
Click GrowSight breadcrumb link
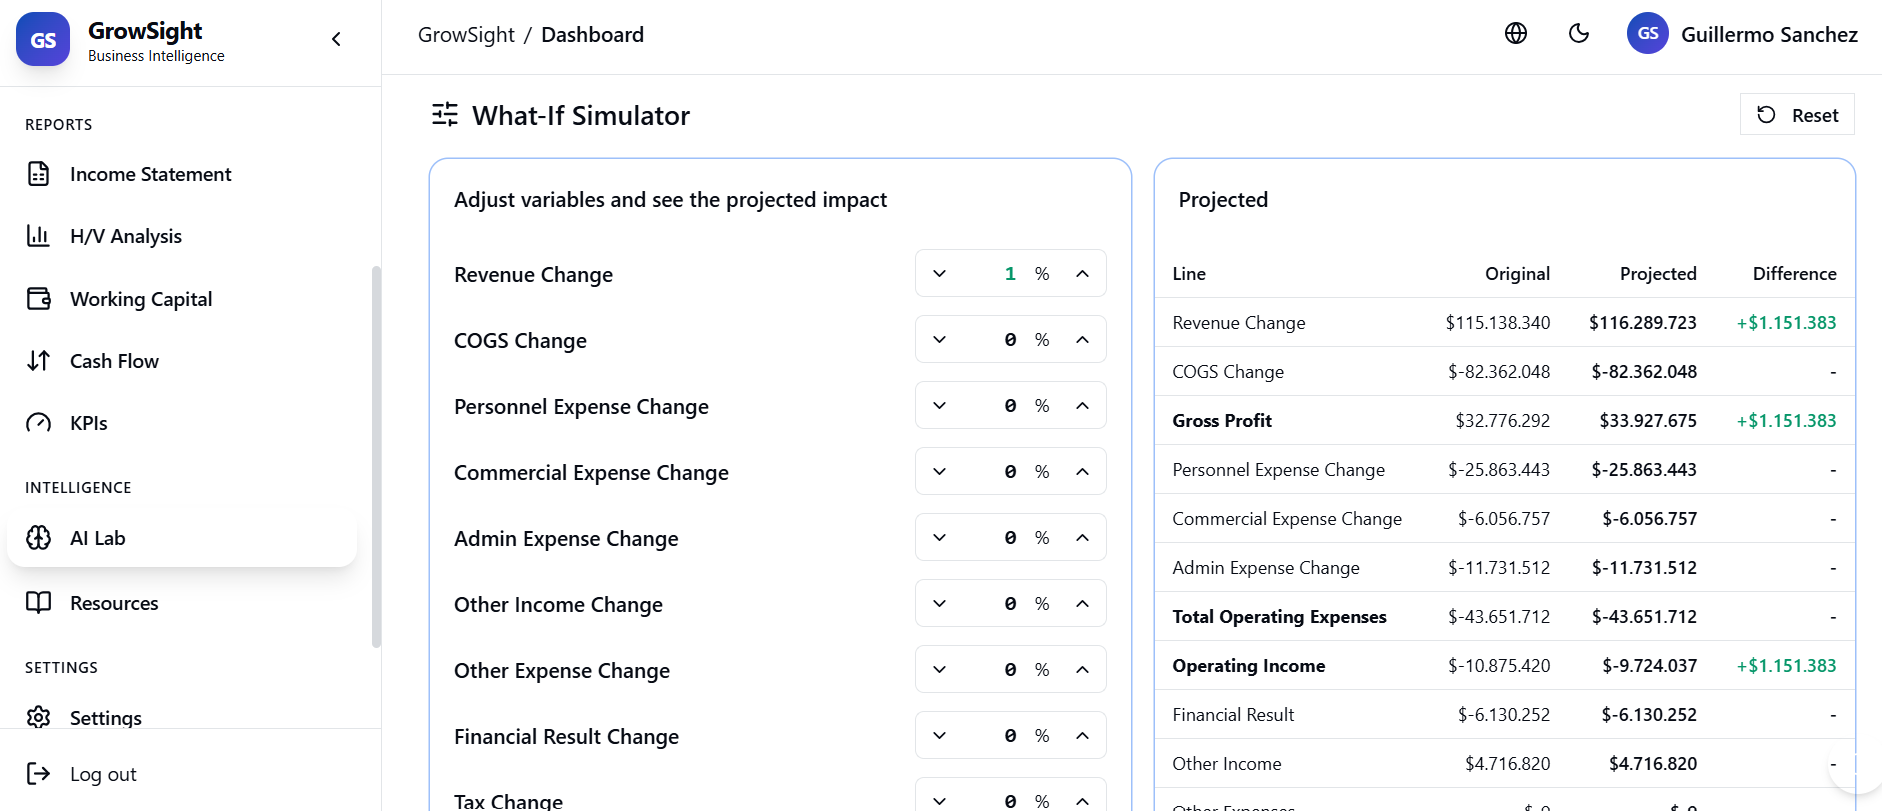click(466, 35)
